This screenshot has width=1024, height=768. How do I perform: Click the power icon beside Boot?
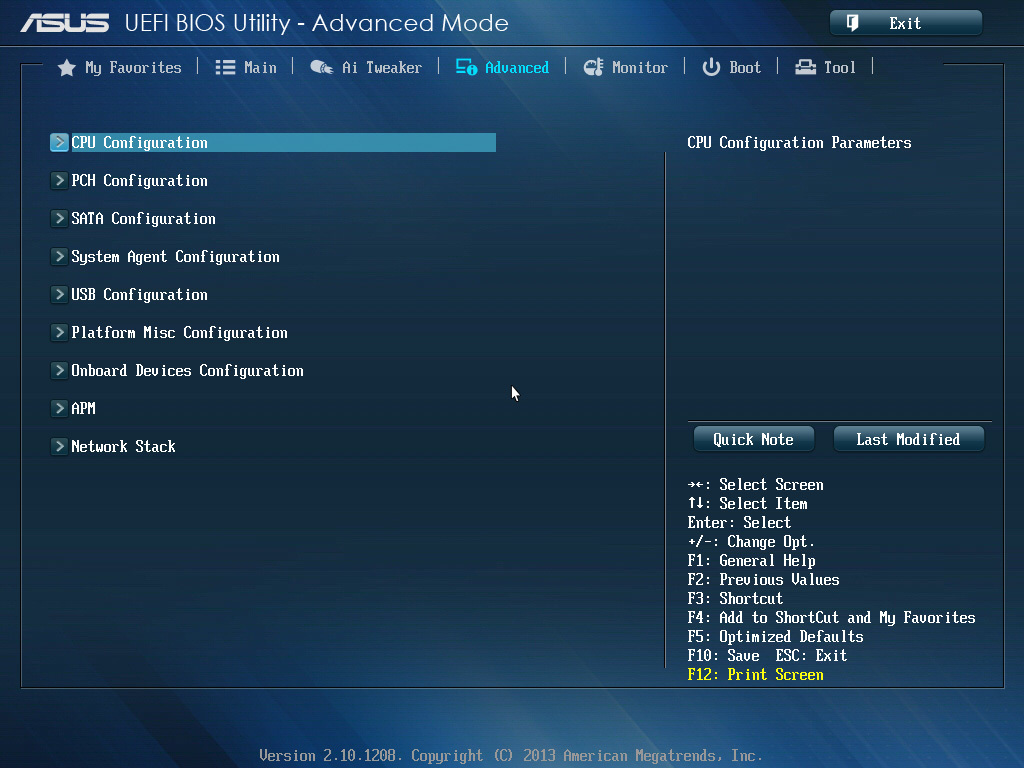point(711,68)
